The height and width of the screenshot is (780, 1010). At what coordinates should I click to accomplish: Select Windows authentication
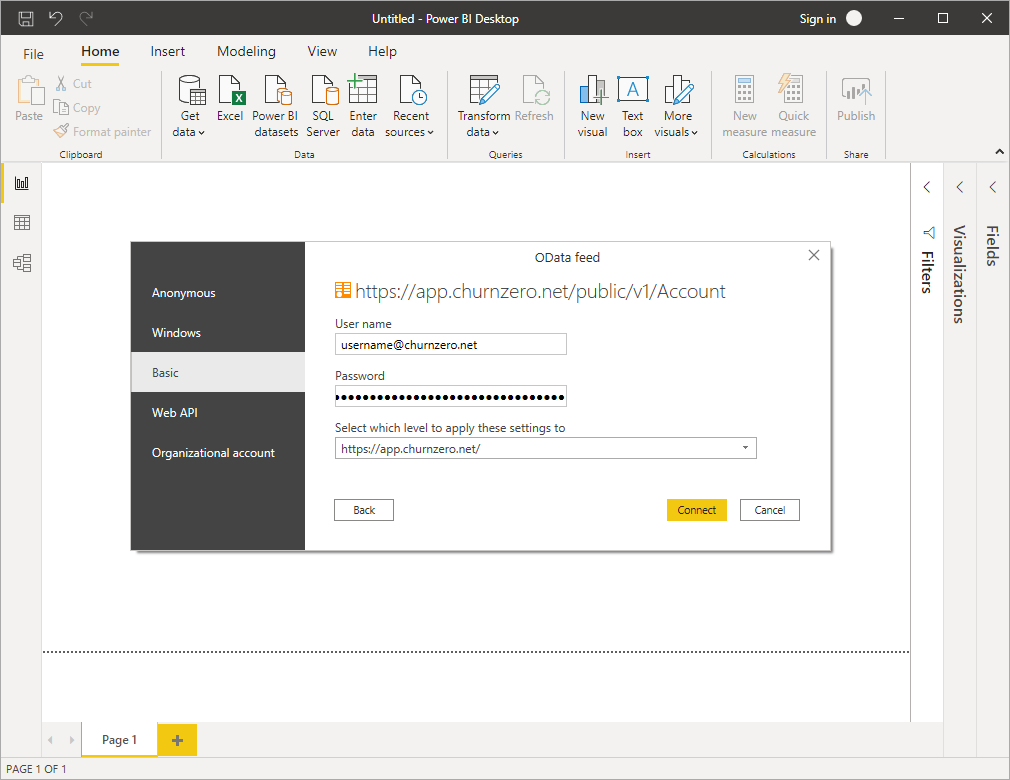pos(218,332)
